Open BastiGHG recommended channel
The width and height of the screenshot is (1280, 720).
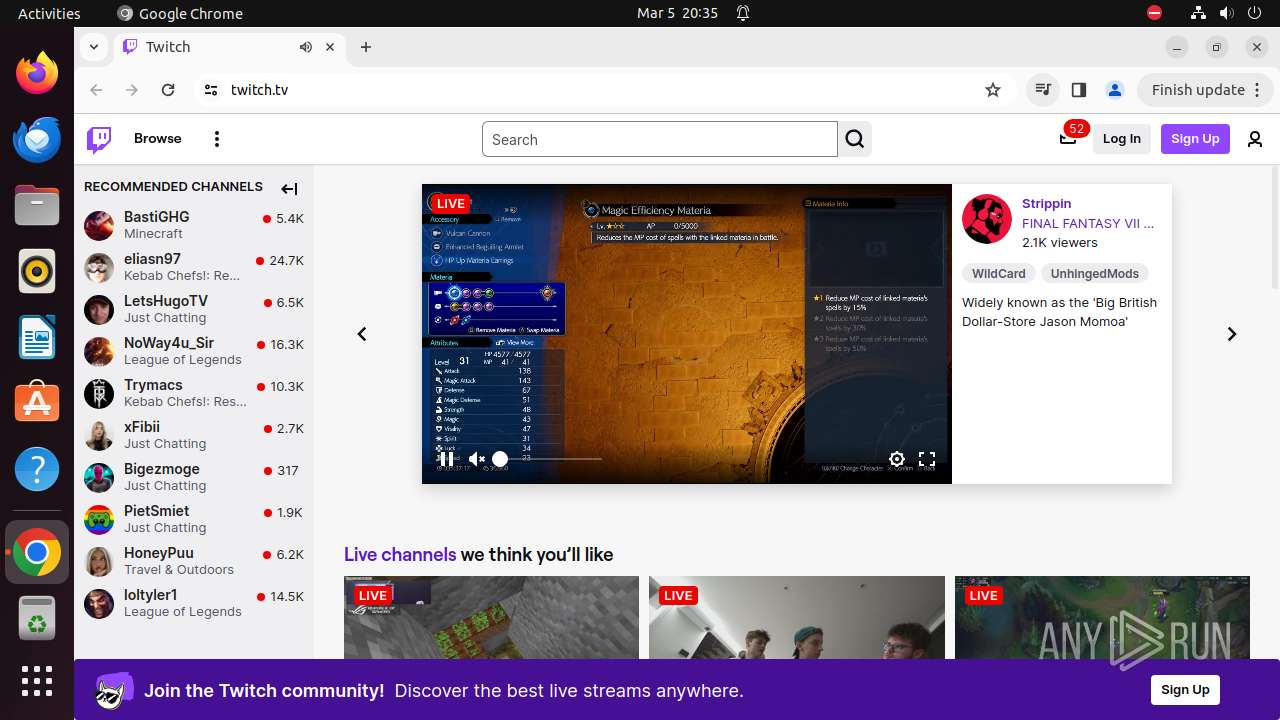point(194,225)
